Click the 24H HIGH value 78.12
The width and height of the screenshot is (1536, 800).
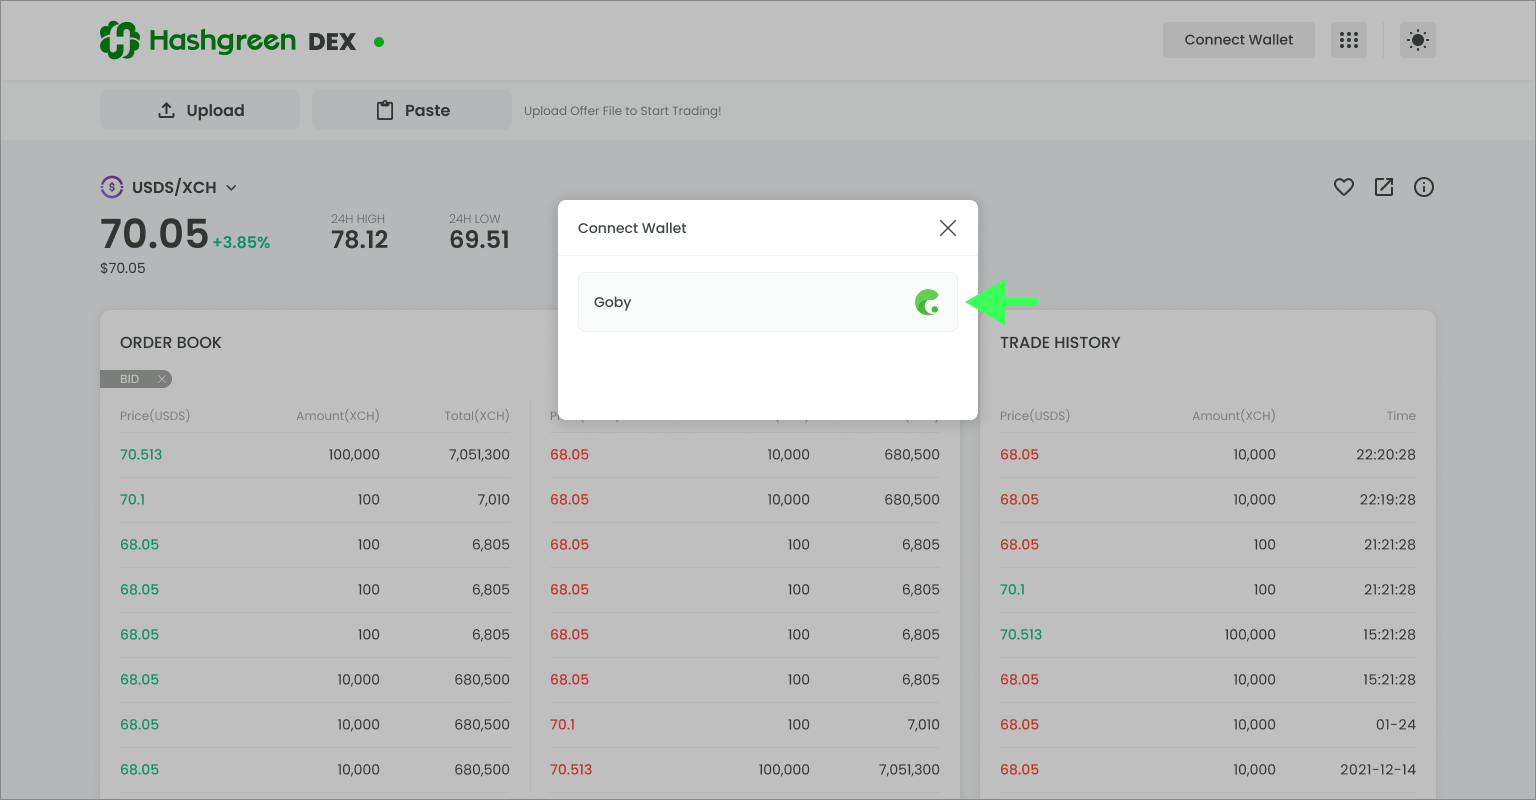click(x=360, y=240)
